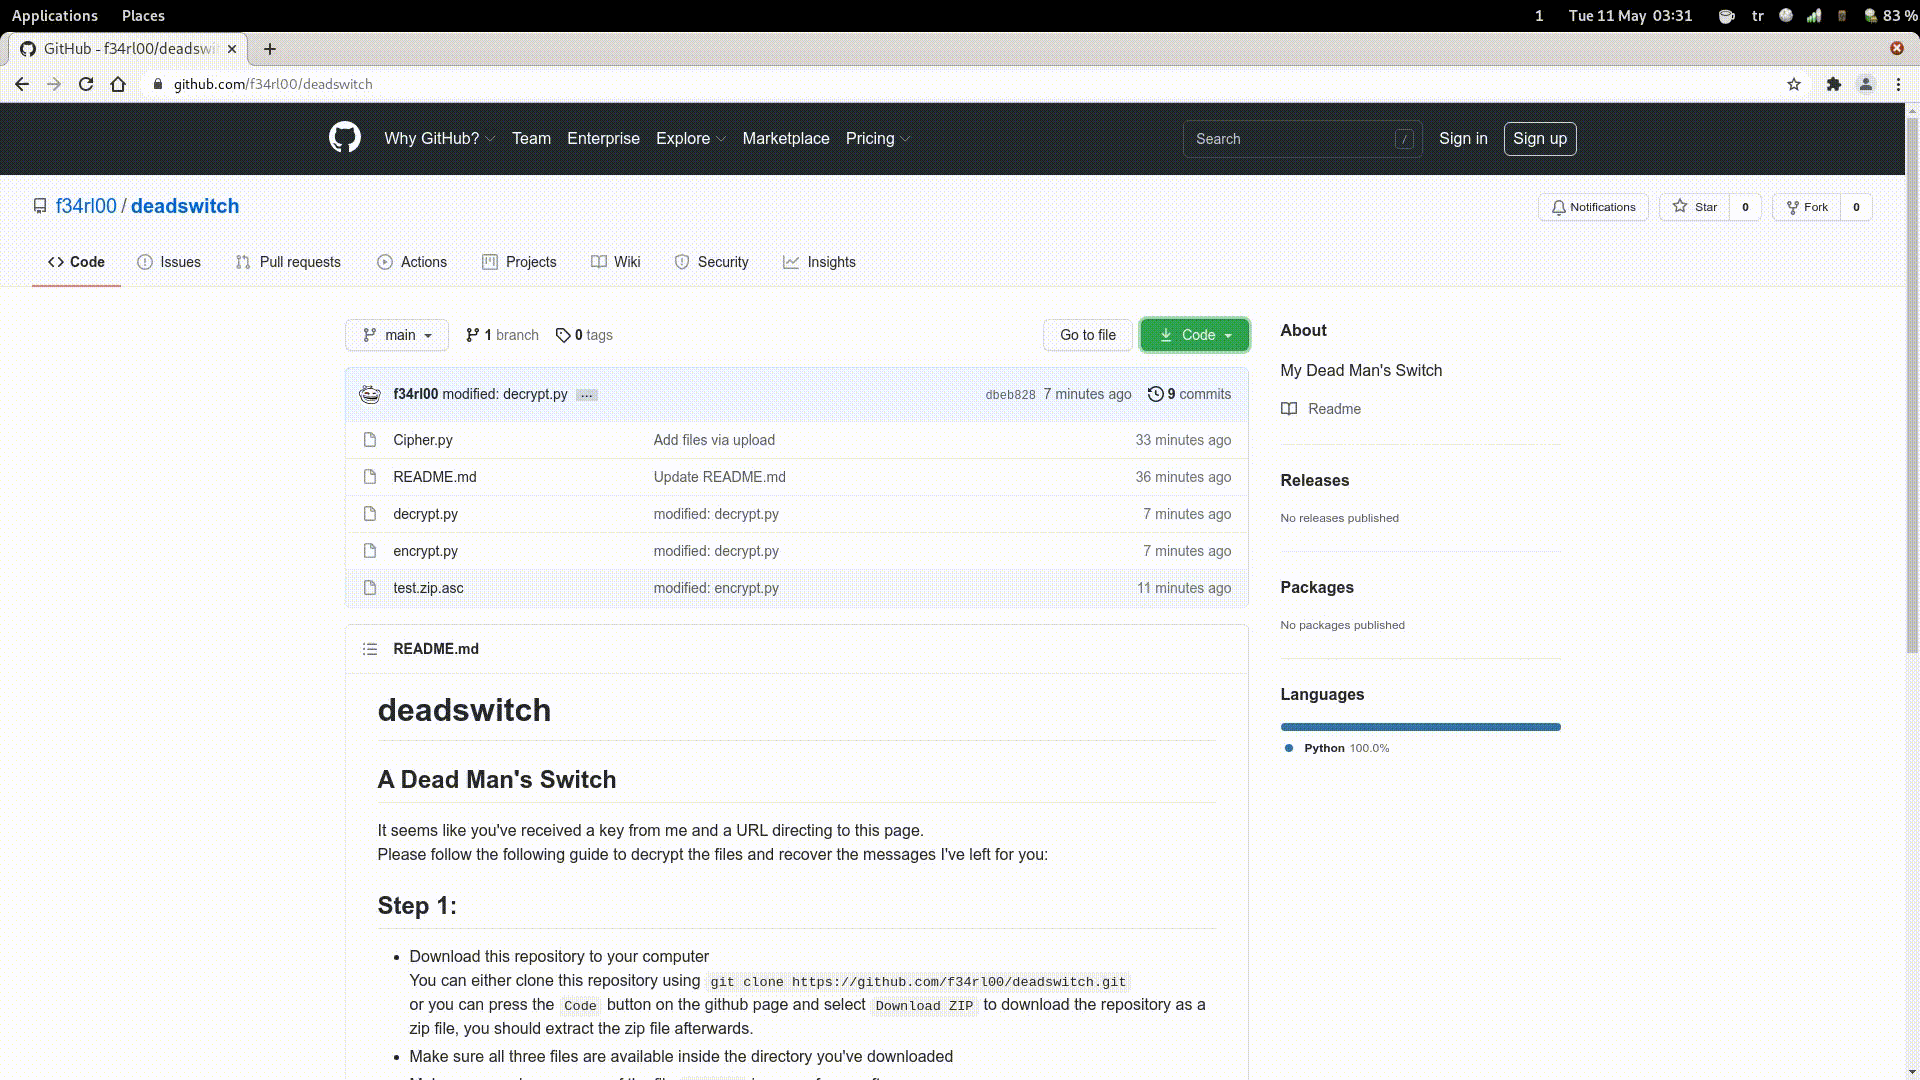1920x1080 pixels.
Task: Bookmark page with star icon
Action: click(1794, 85)
